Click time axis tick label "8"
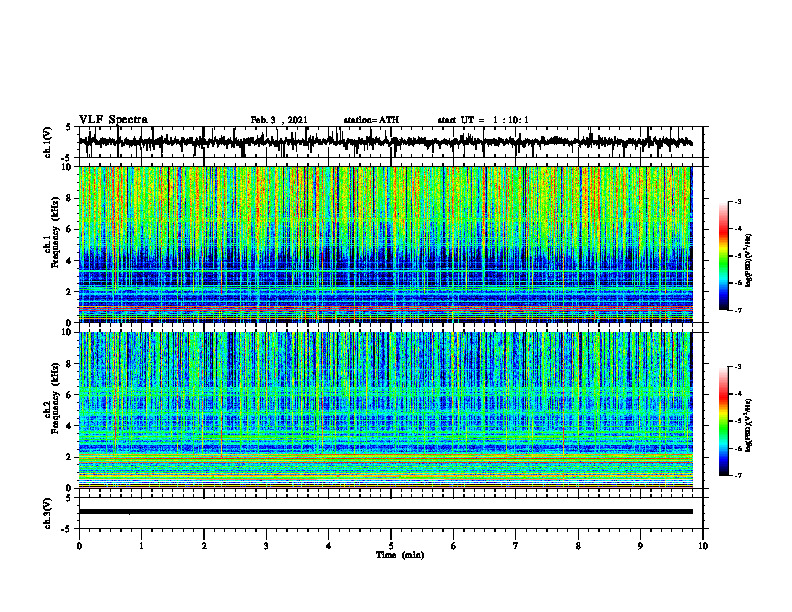Viewport: 792px width, 612px height. (x=578, y=546)
